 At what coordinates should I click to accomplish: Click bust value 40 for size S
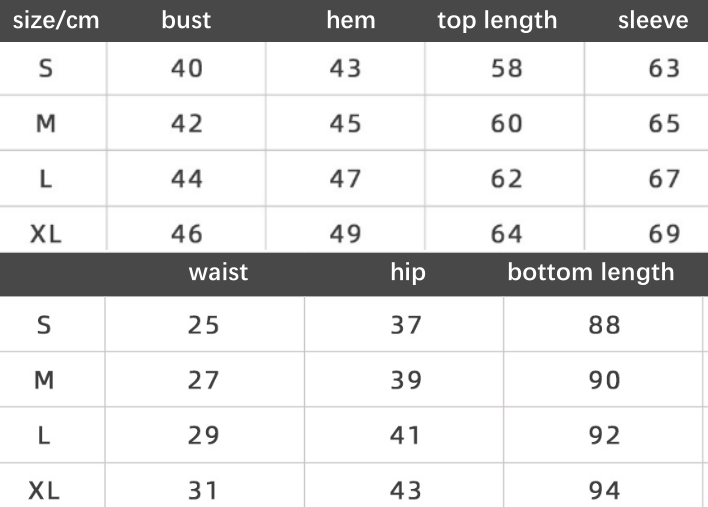186,69
